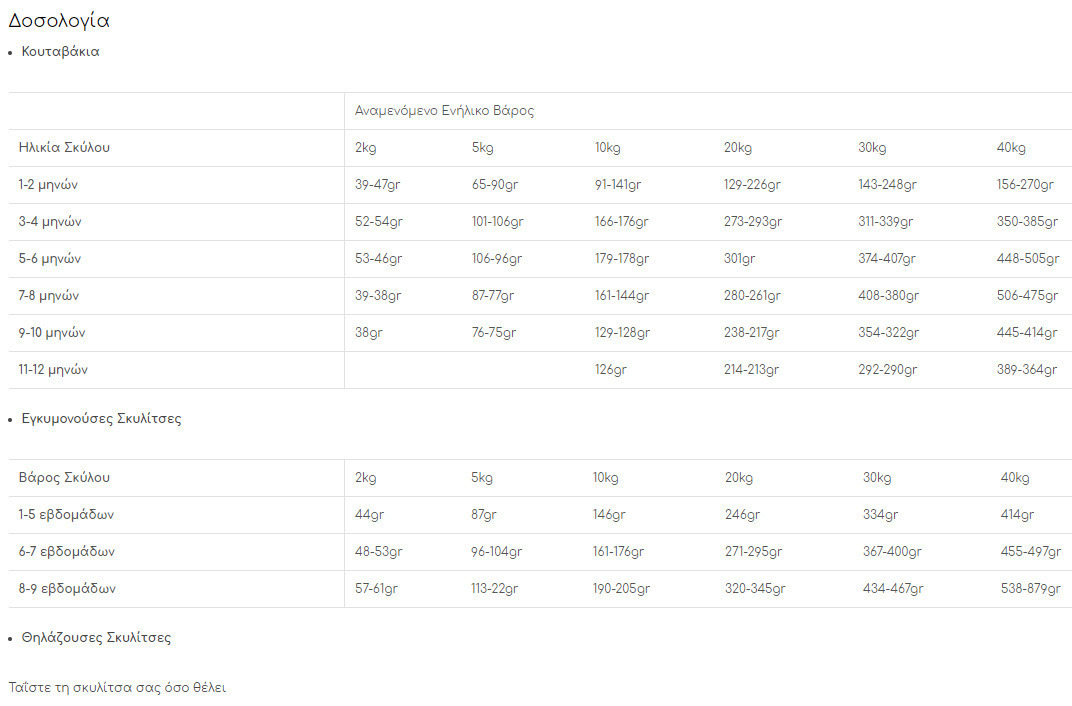Click the 8-9 εβδομάδων row label
The width and height of the screenshot is (1072, 706).
(67, 589)
